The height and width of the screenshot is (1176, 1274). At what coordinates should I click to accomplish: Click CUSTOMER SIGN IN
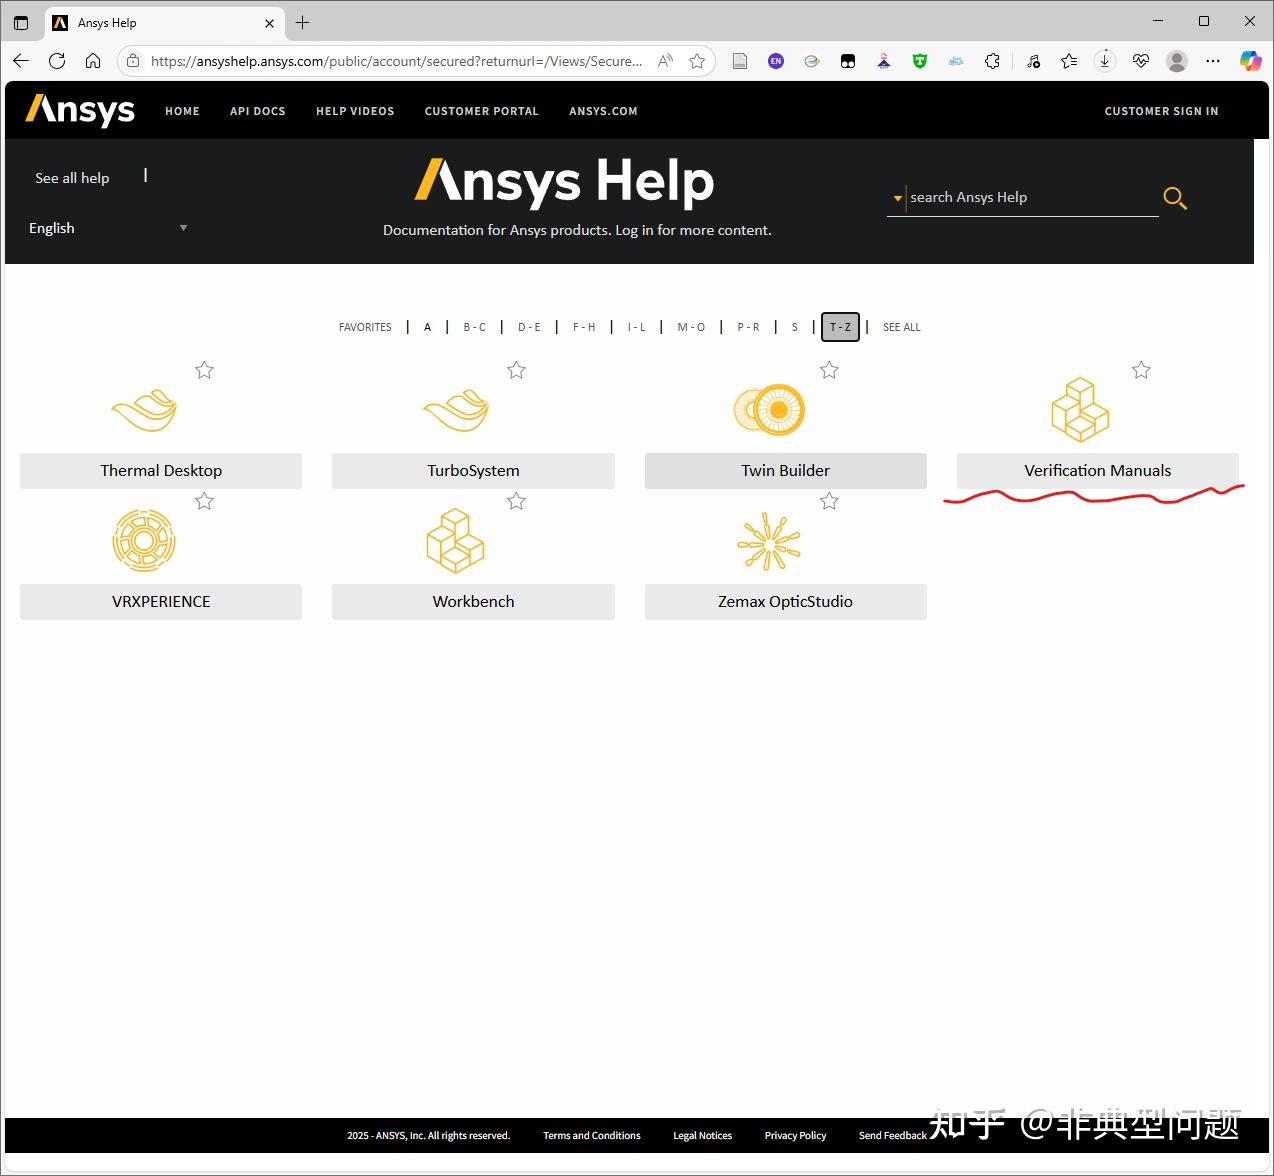click(x=1161, y=111)
